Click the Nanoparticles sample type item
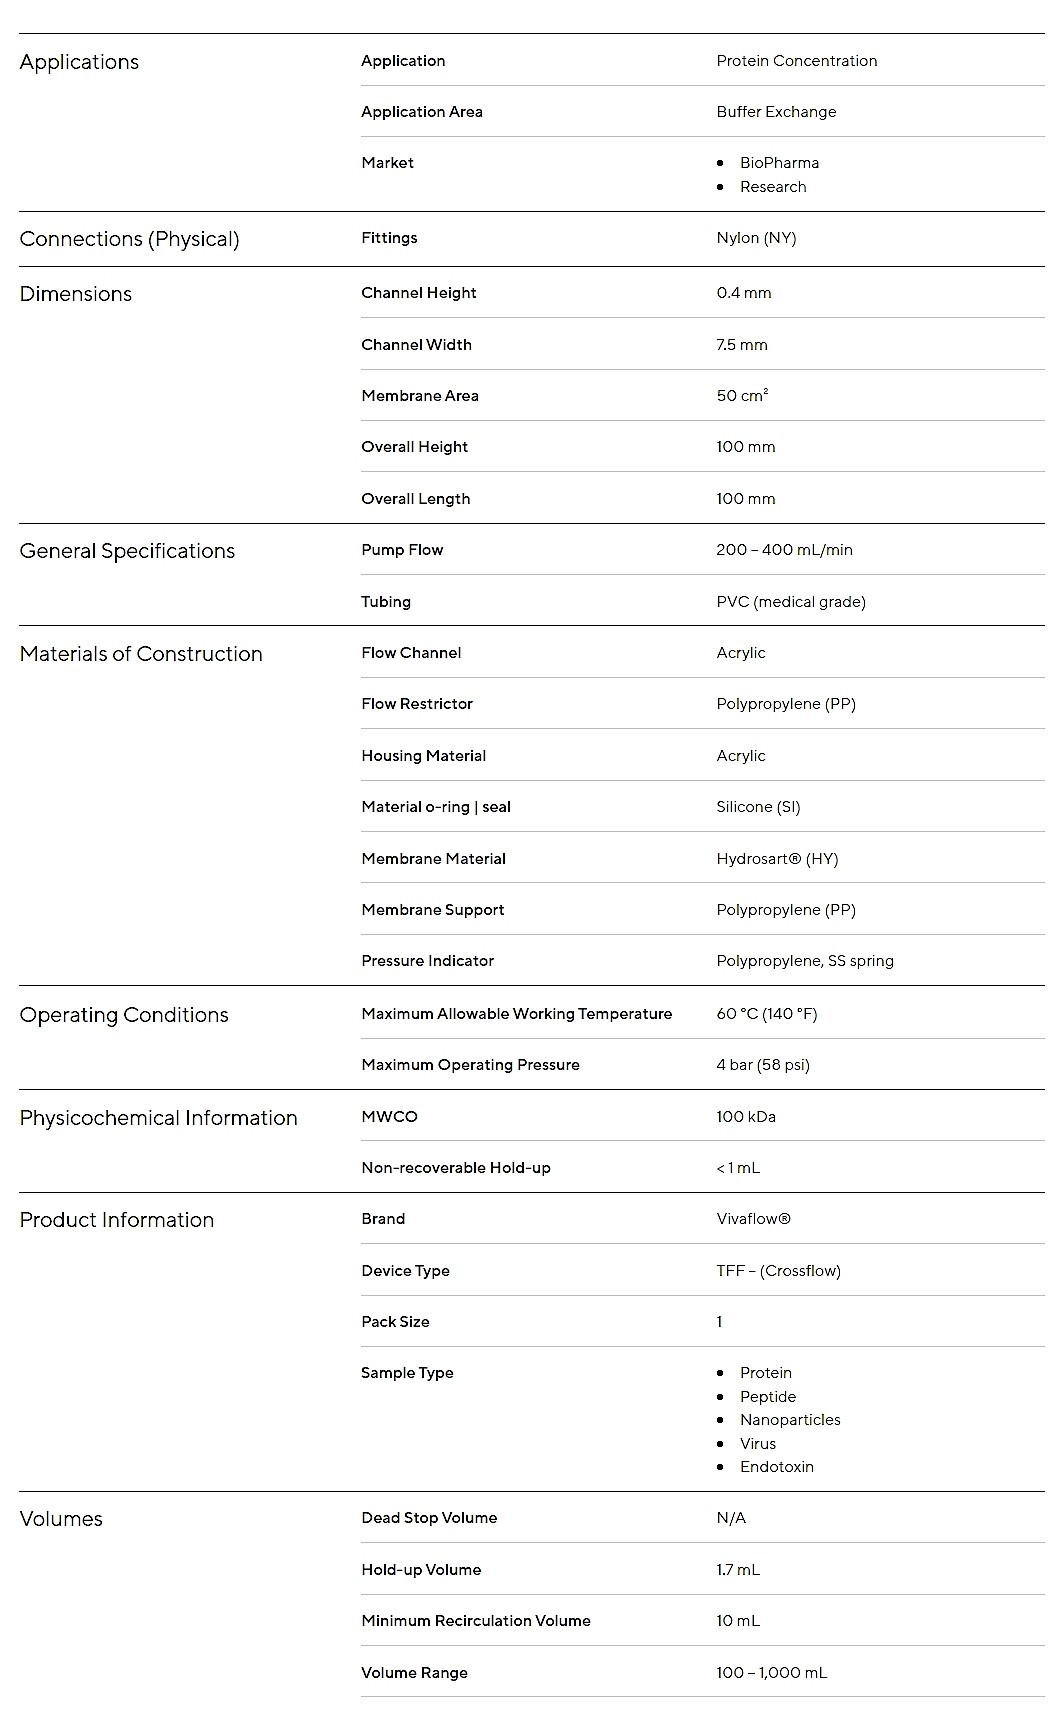This screenshot has width=1060, height=1721. point(790,1420)
